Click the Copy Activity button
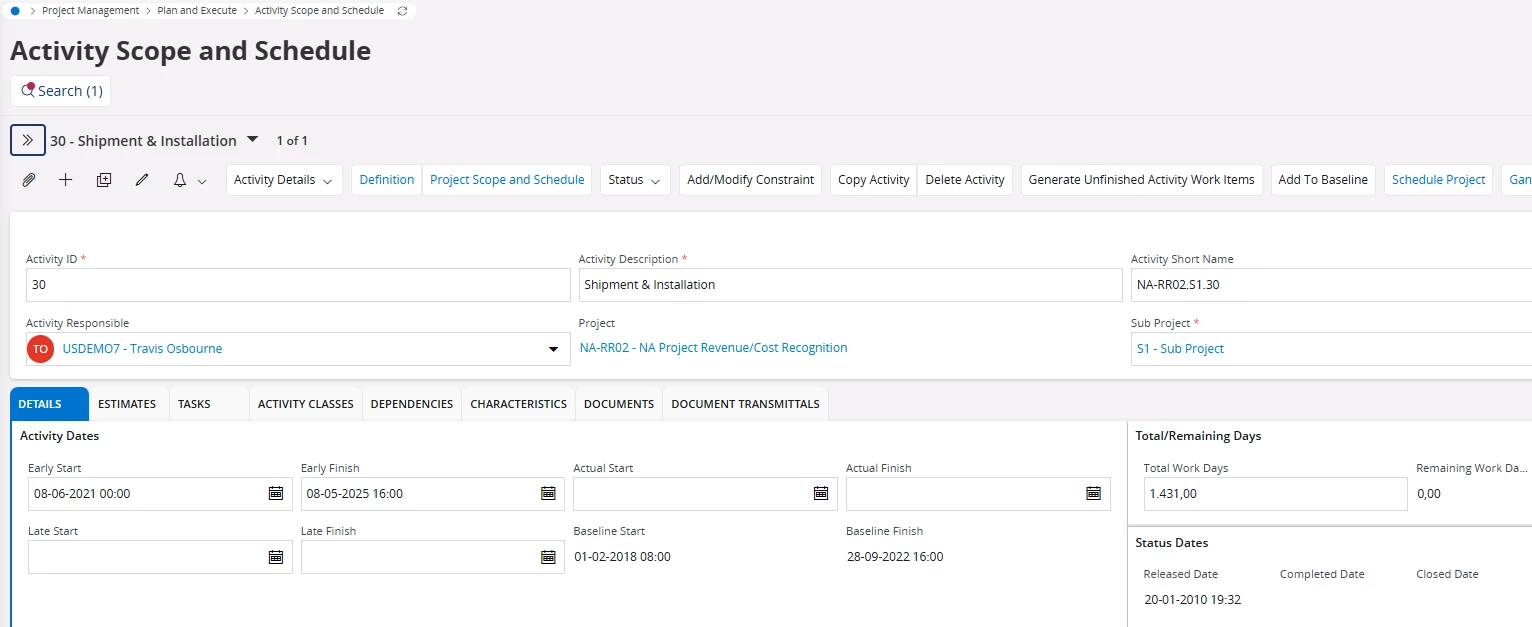 [x=873, y=180]
